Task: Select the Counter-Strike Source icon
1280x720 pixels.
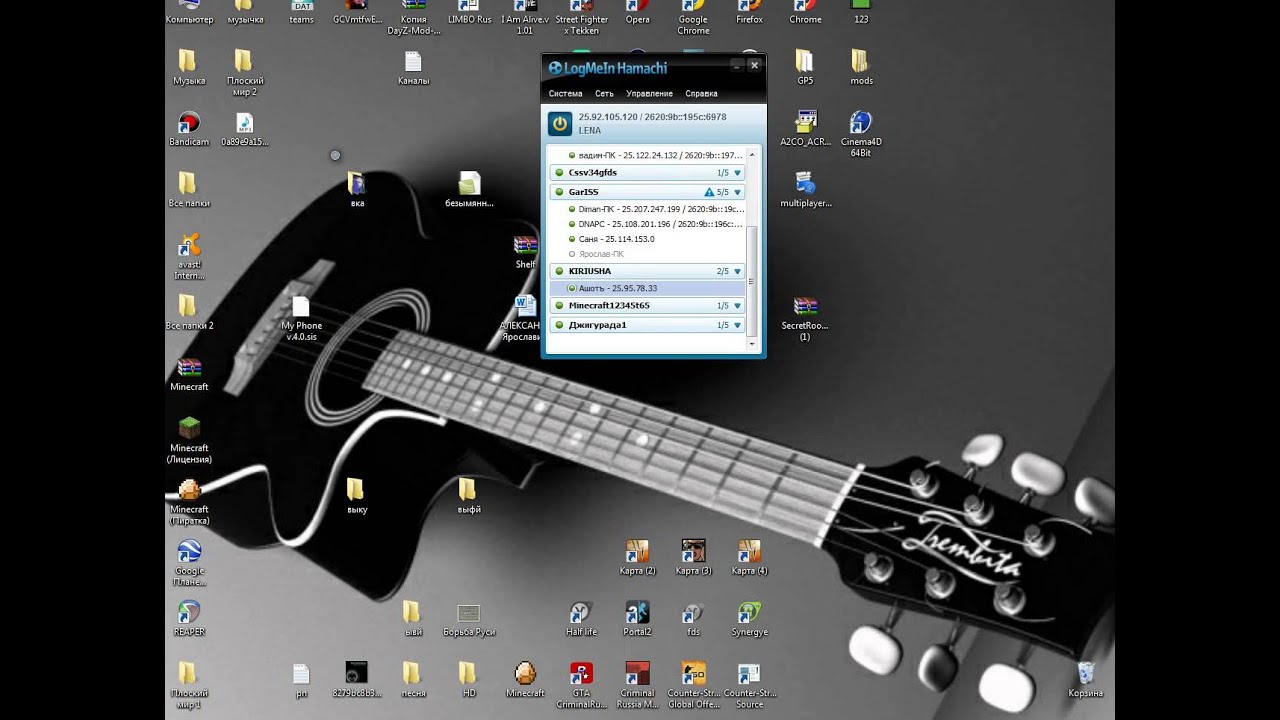Action: point(749,685)
